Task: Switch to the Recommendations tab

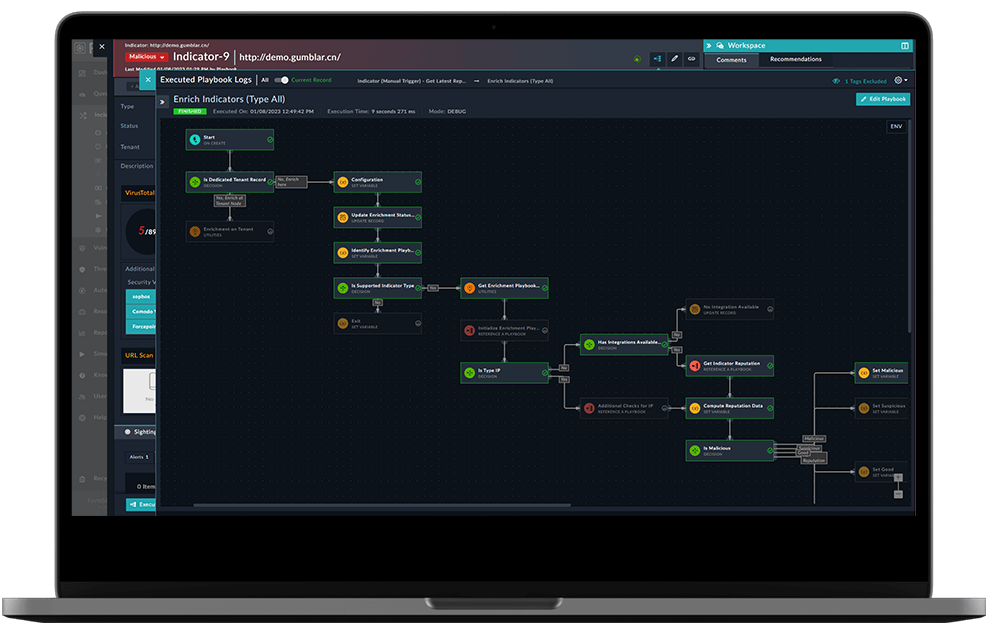Action: [795, 60]
